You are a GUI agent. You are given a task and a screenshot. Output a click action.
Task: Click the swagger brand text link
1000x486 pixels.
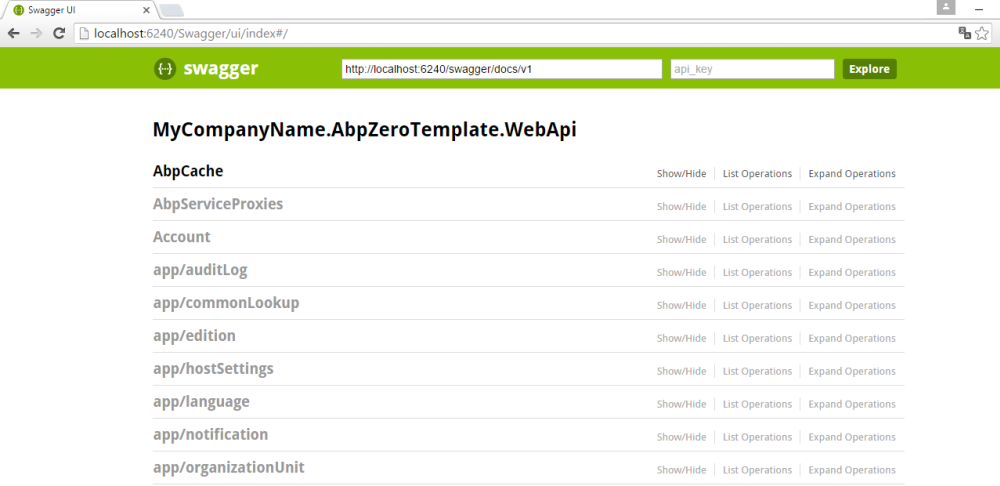coord(221,69)
